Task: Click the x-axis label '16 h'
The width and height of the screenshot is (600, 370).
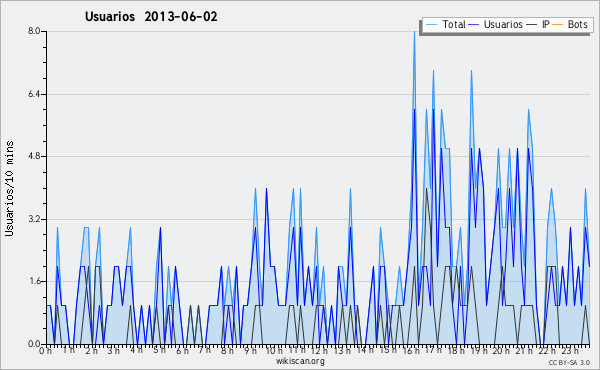Action: click(x=411, y=351)
